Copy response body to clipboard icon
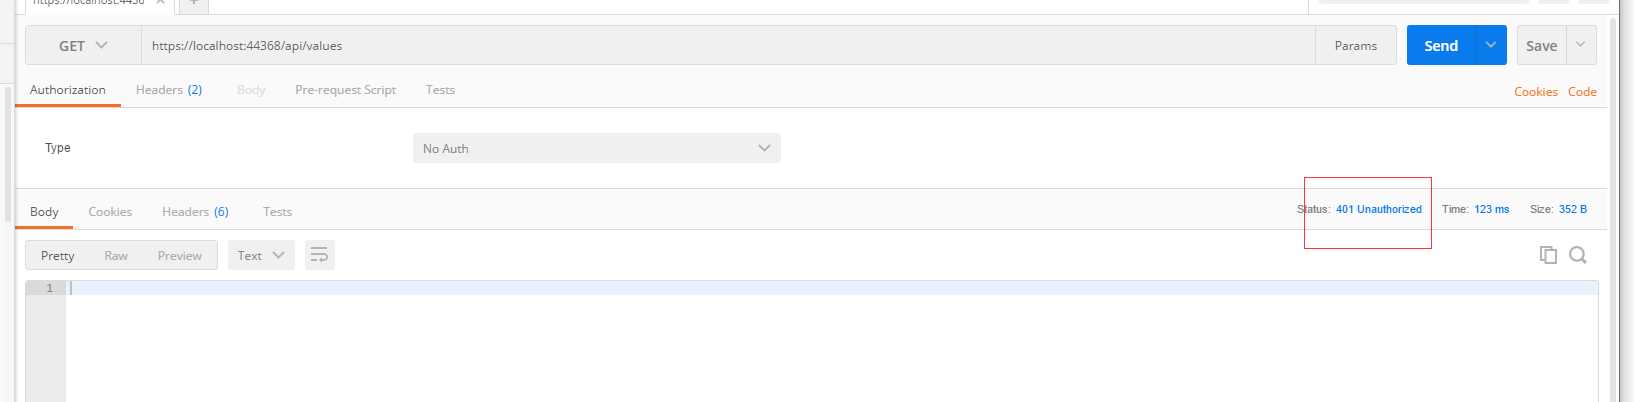 point(1548,255)
